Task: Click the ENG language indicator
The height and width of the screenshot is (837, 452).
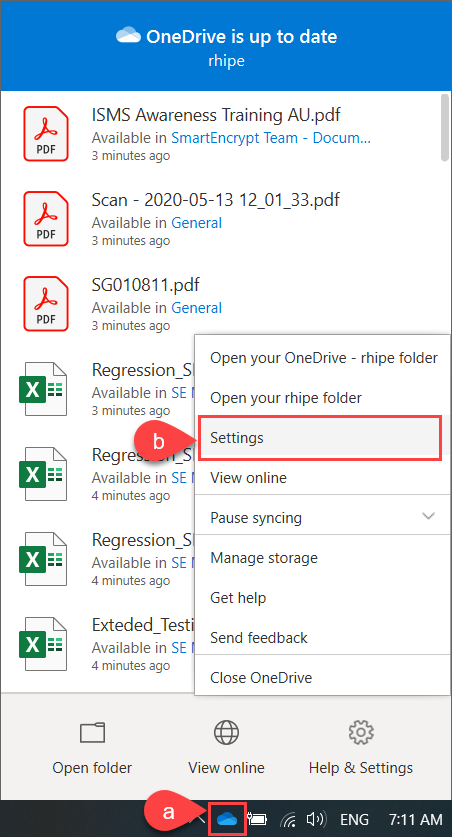Action: click(x=354, y=819)
